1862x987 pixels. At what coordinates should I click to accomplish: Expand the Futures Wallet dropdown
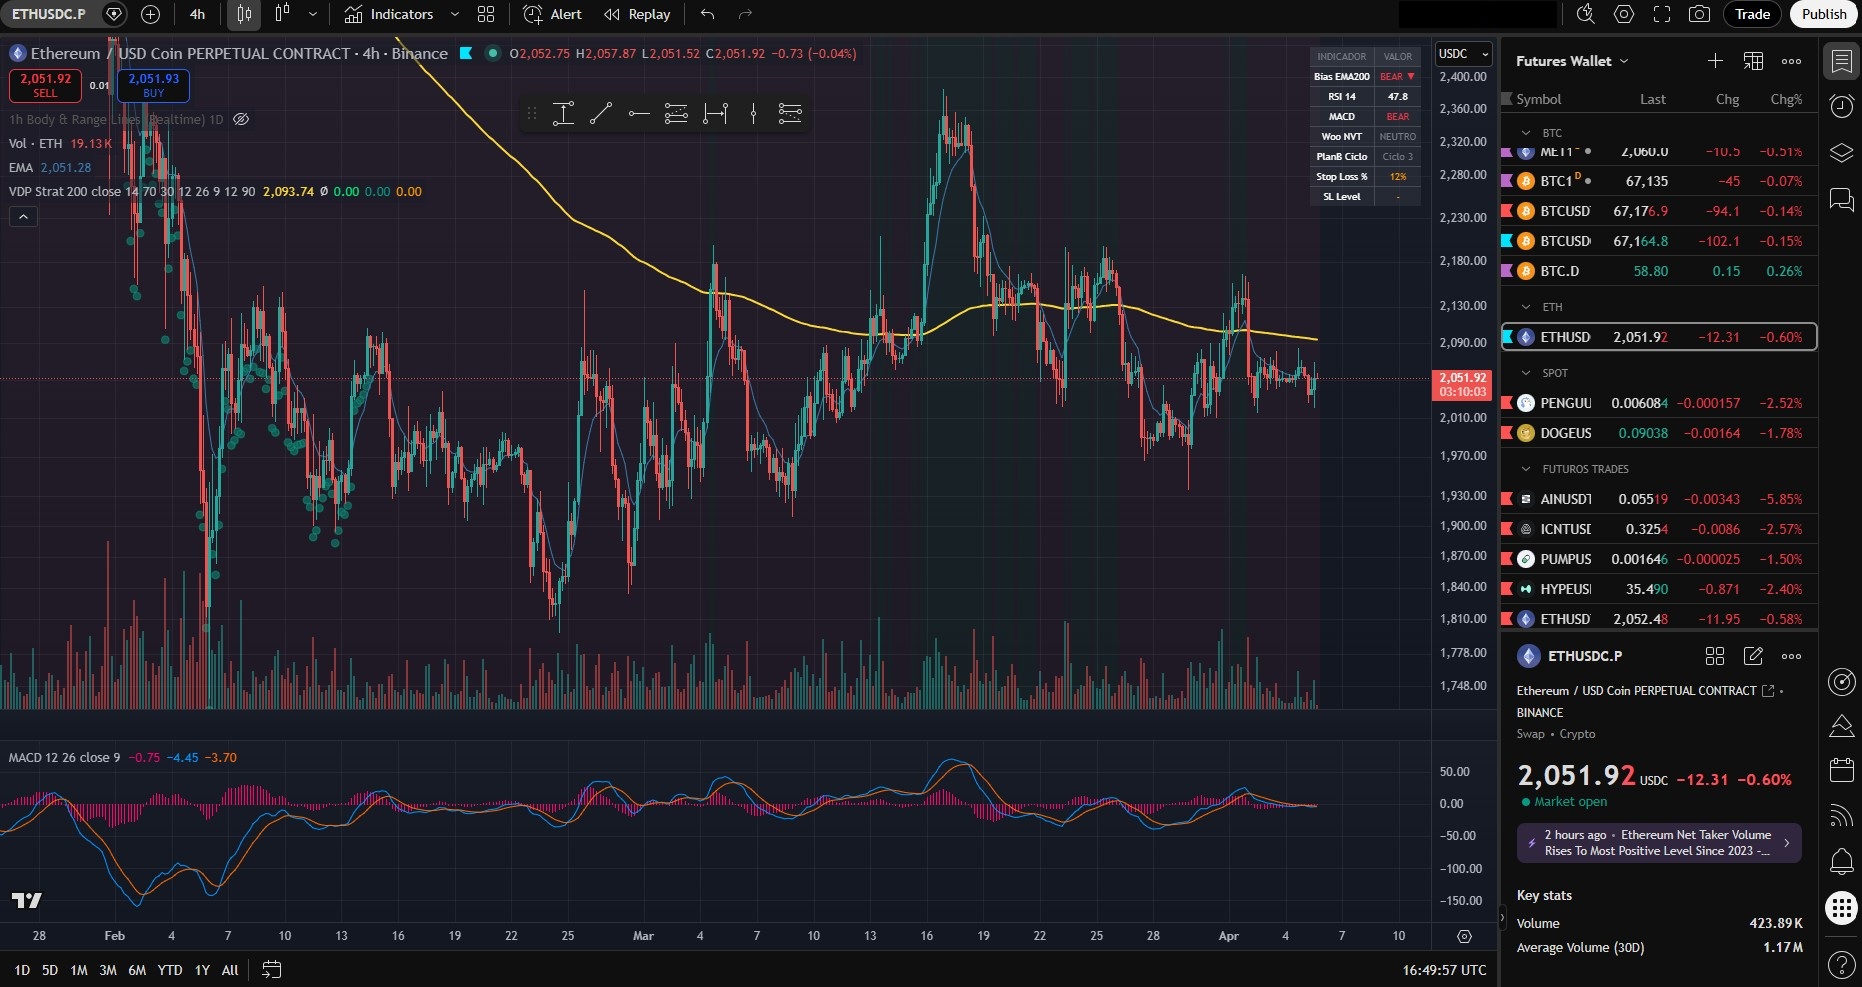point(1571,61)
